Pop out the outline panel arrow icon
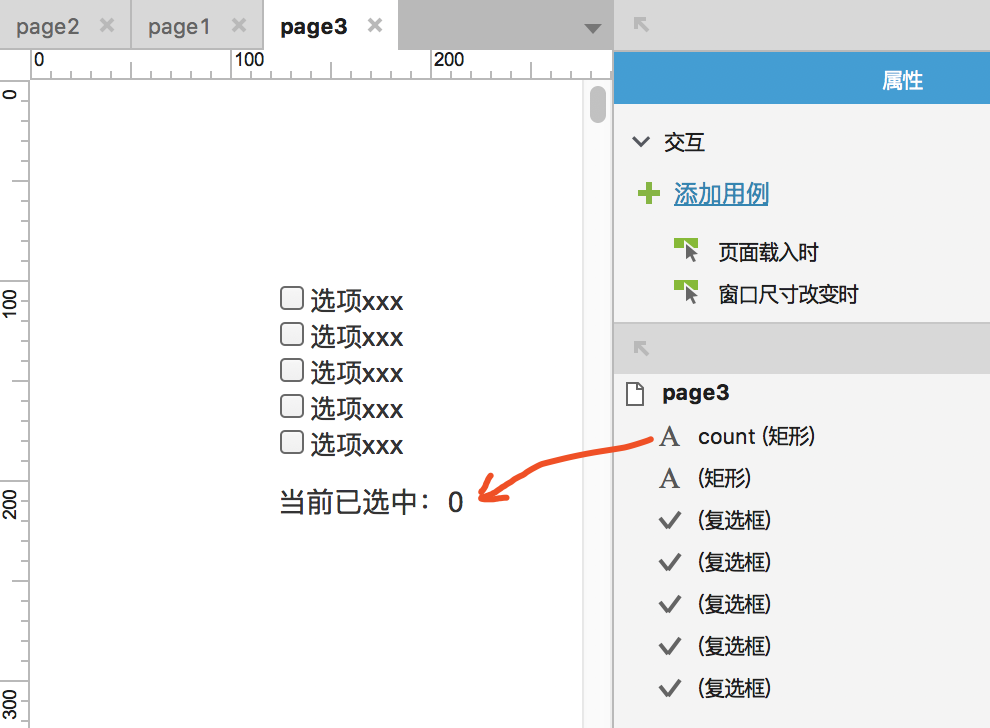 coord(641,348)
